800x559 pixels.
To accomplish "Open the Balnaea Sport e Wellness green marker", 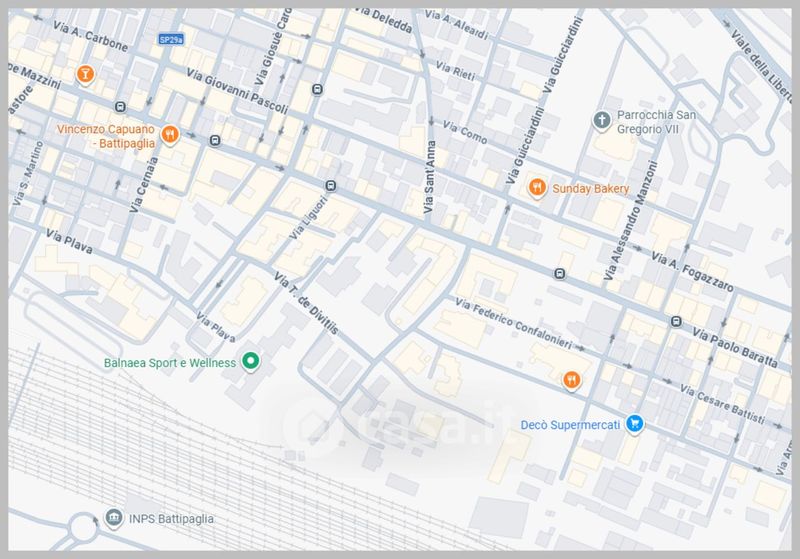I will 252,362.
